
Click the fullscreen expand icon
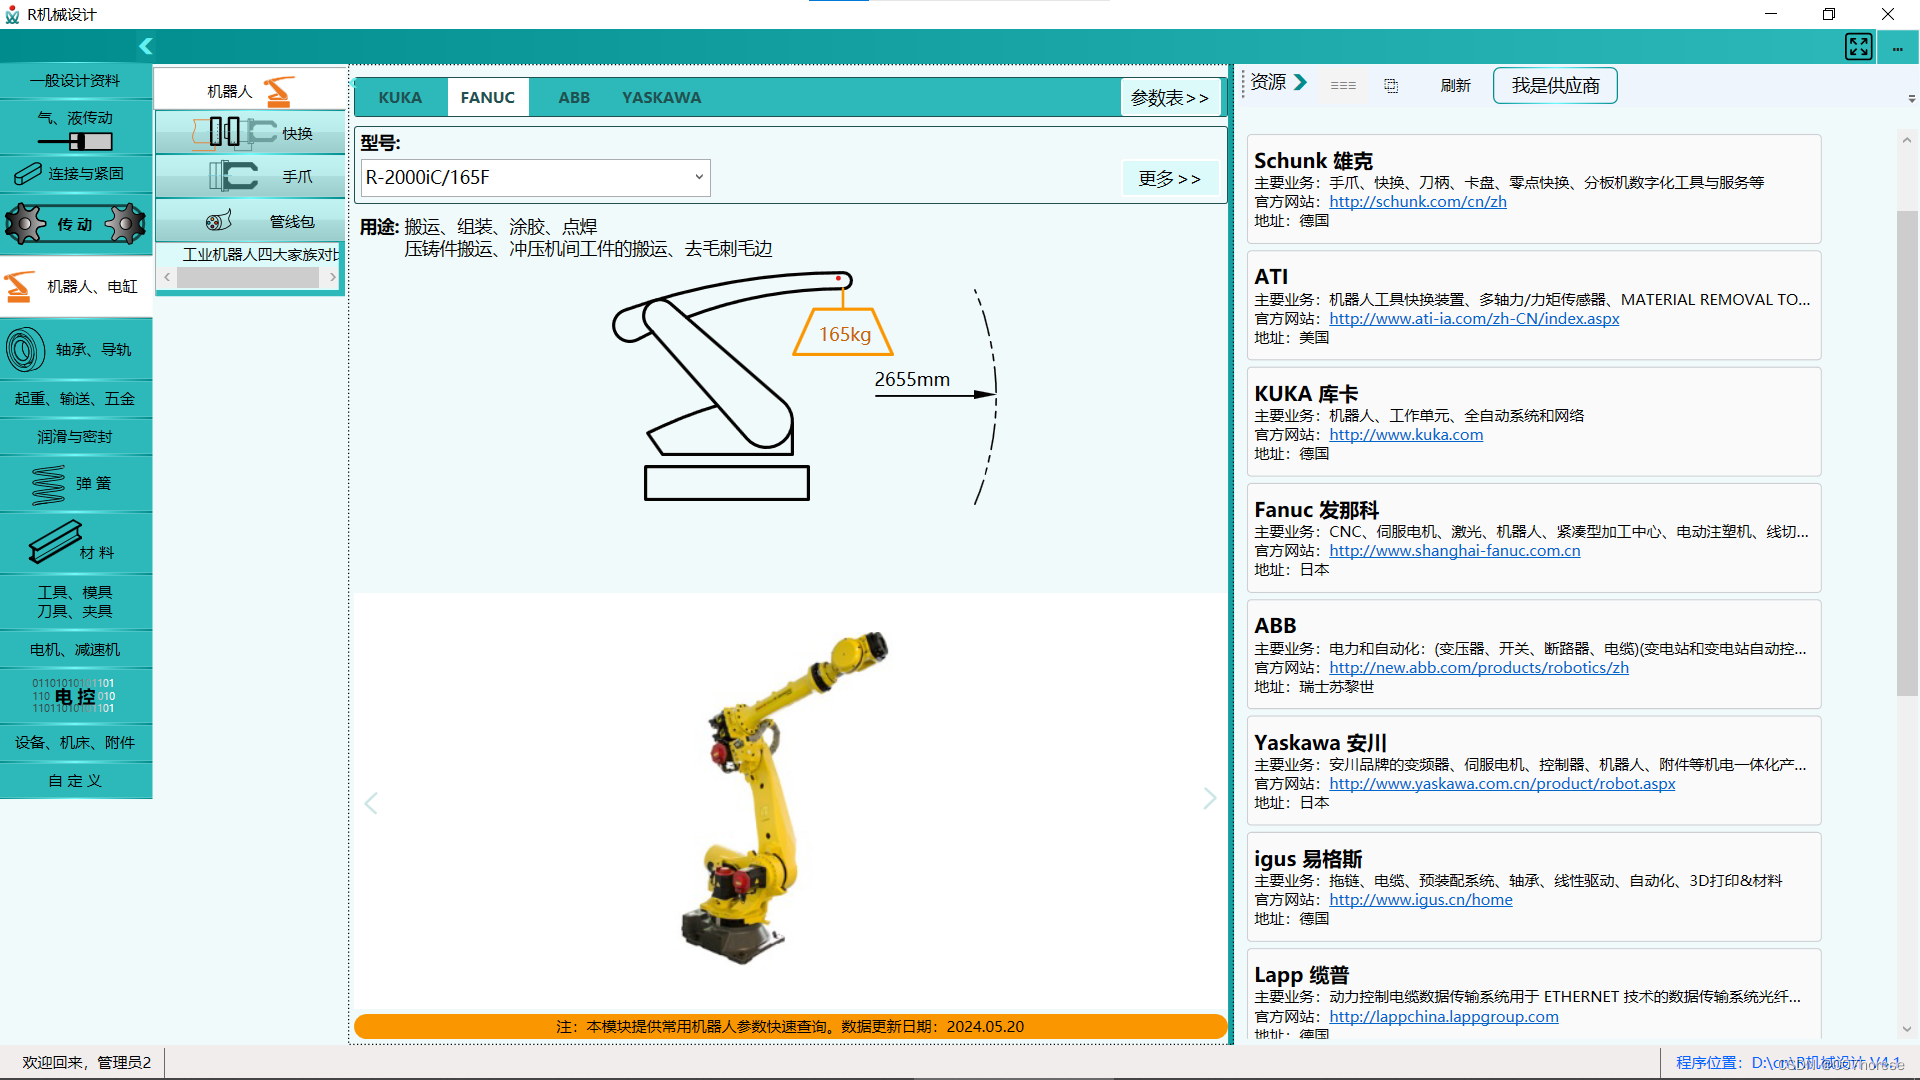coord(1858,46)
